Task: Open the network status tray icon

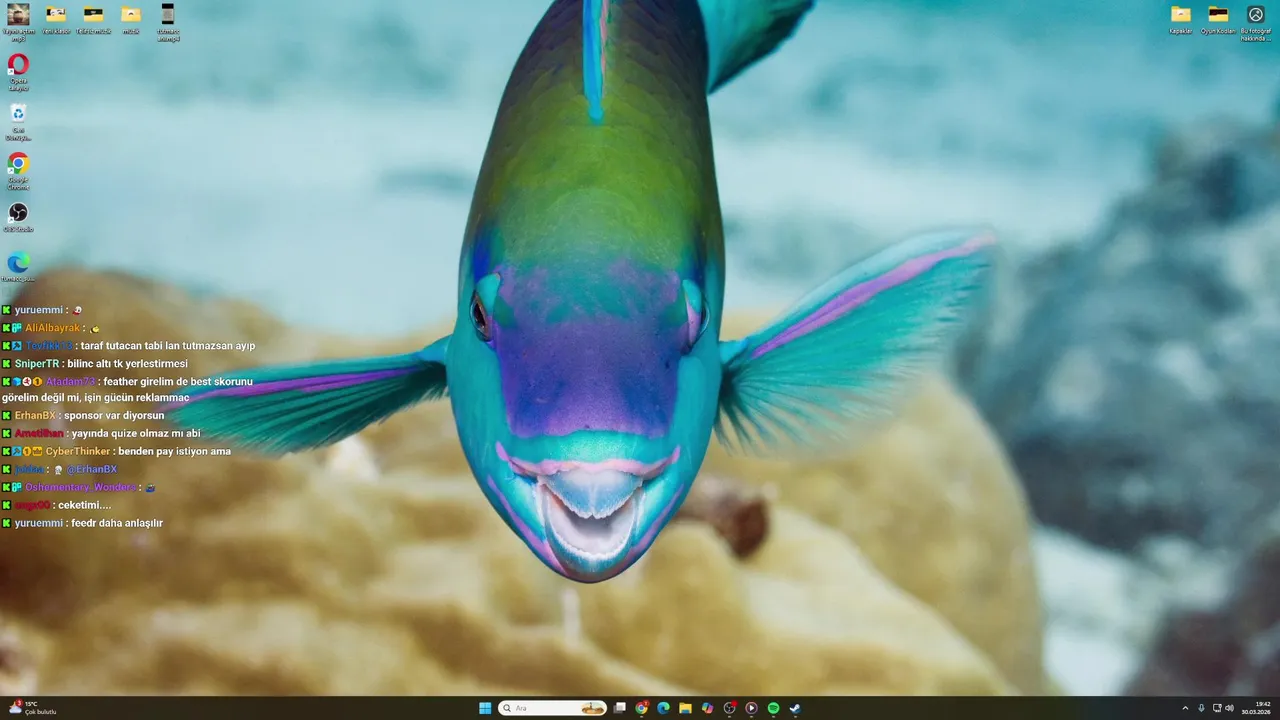Action: (1217, 708)
